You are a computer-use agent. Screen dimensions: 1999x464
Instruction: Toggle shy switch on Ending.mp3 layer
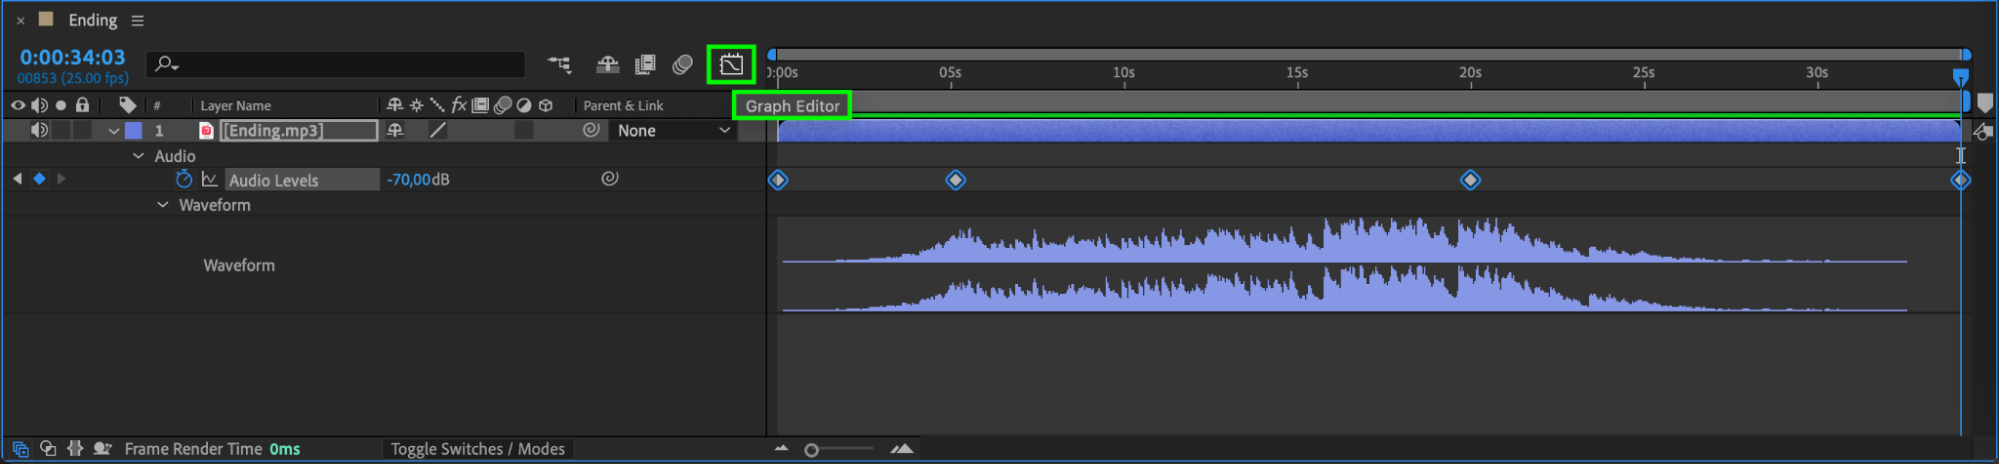(395, 130)
